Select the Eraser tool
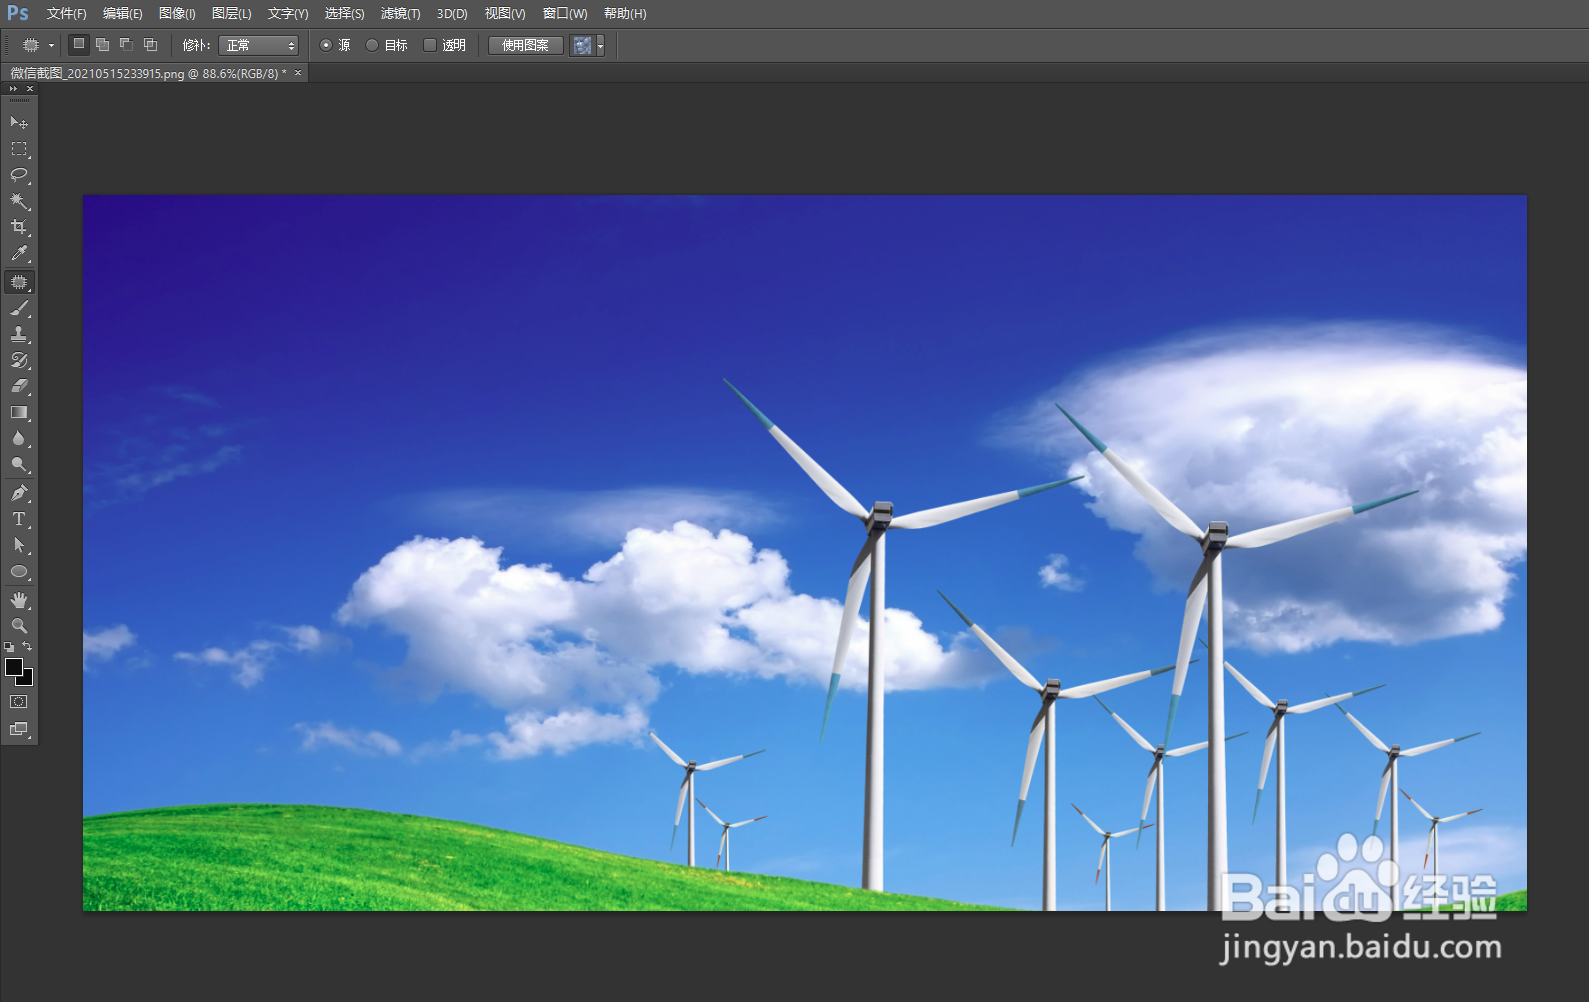1589x1002 pixels. (19, 386)
